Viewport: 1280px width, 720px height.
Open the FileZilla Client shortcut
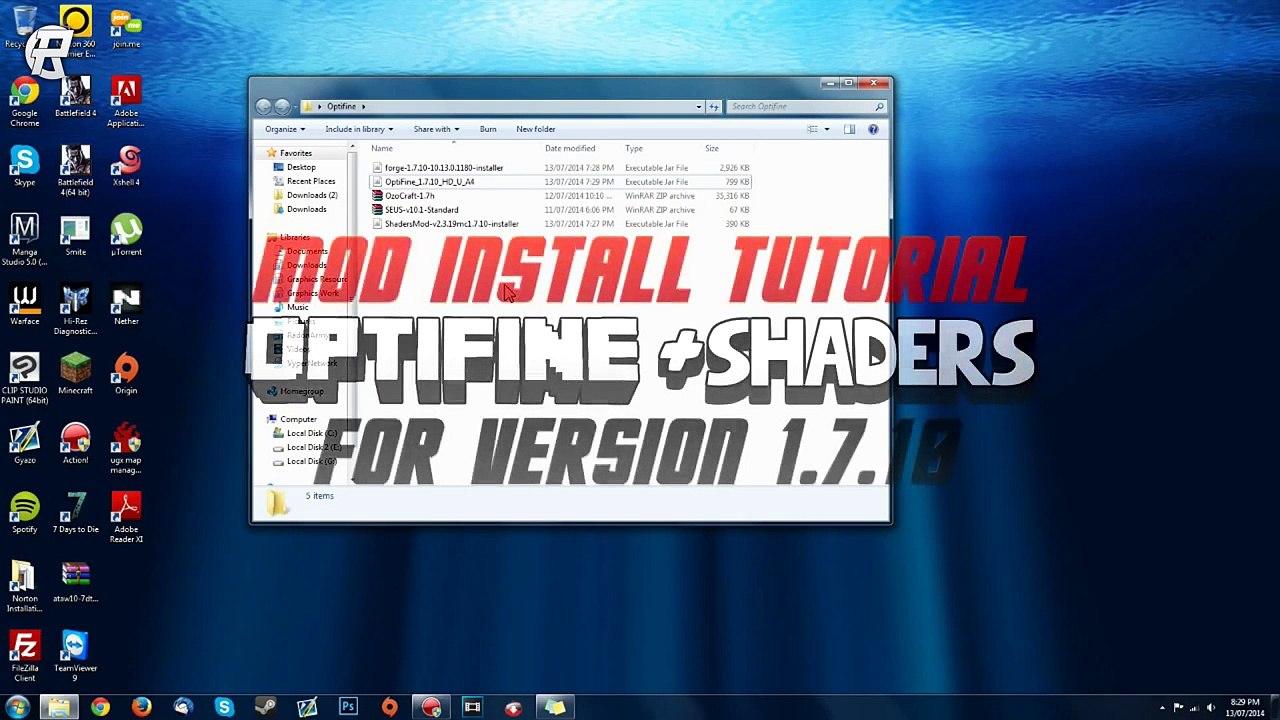click(x=25, y=656)
